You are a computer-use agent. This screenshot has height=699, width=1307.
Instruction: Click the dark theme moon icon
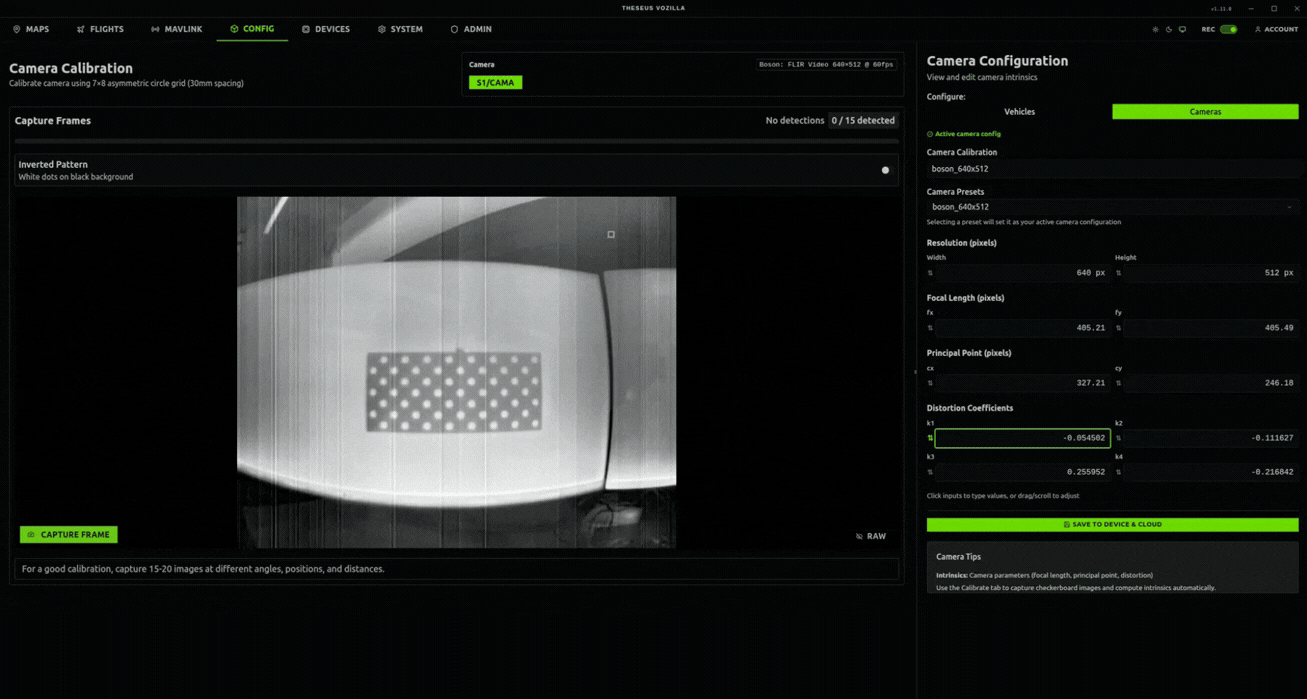click(x=1169, y=30)
